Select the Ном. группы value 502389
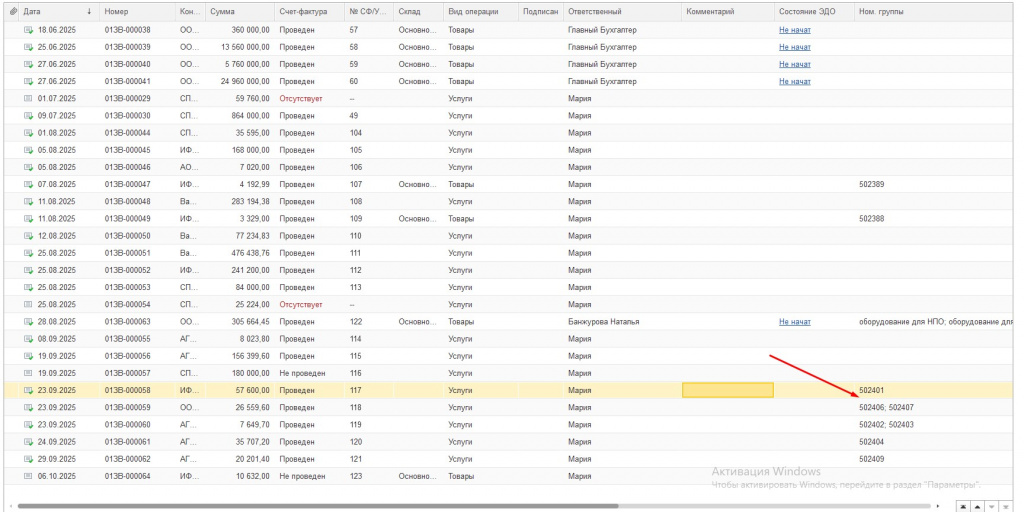 [x=872, y=184]
